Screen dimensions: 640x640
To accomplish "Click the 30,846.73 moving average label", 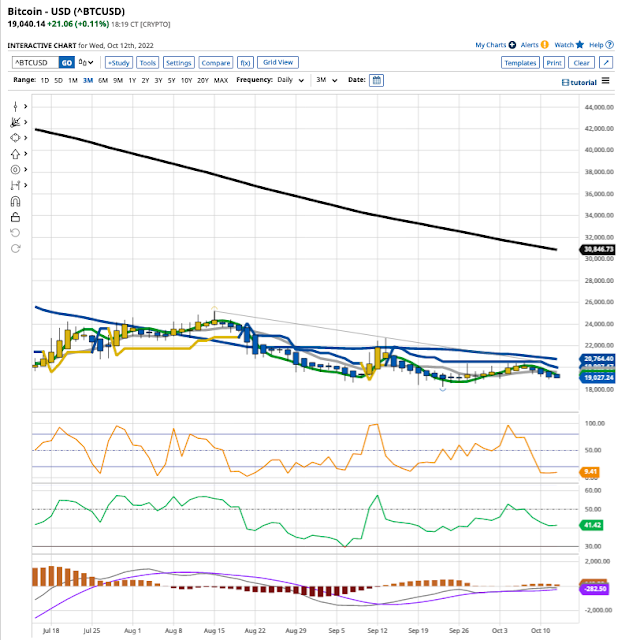I will [x=598, y=249].
